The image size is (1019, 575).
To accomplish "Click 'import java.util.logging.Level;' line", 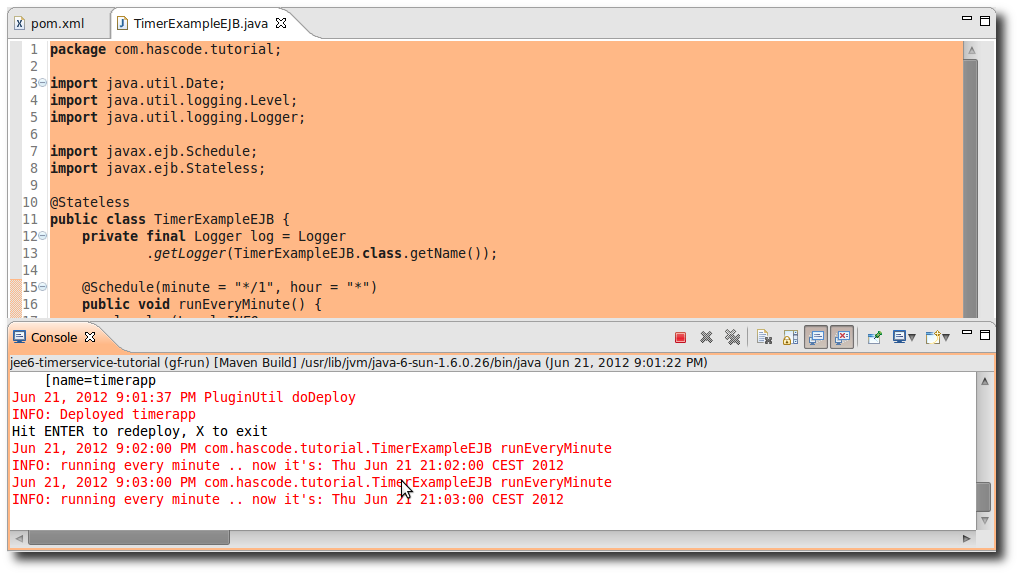I will point(174,100).
